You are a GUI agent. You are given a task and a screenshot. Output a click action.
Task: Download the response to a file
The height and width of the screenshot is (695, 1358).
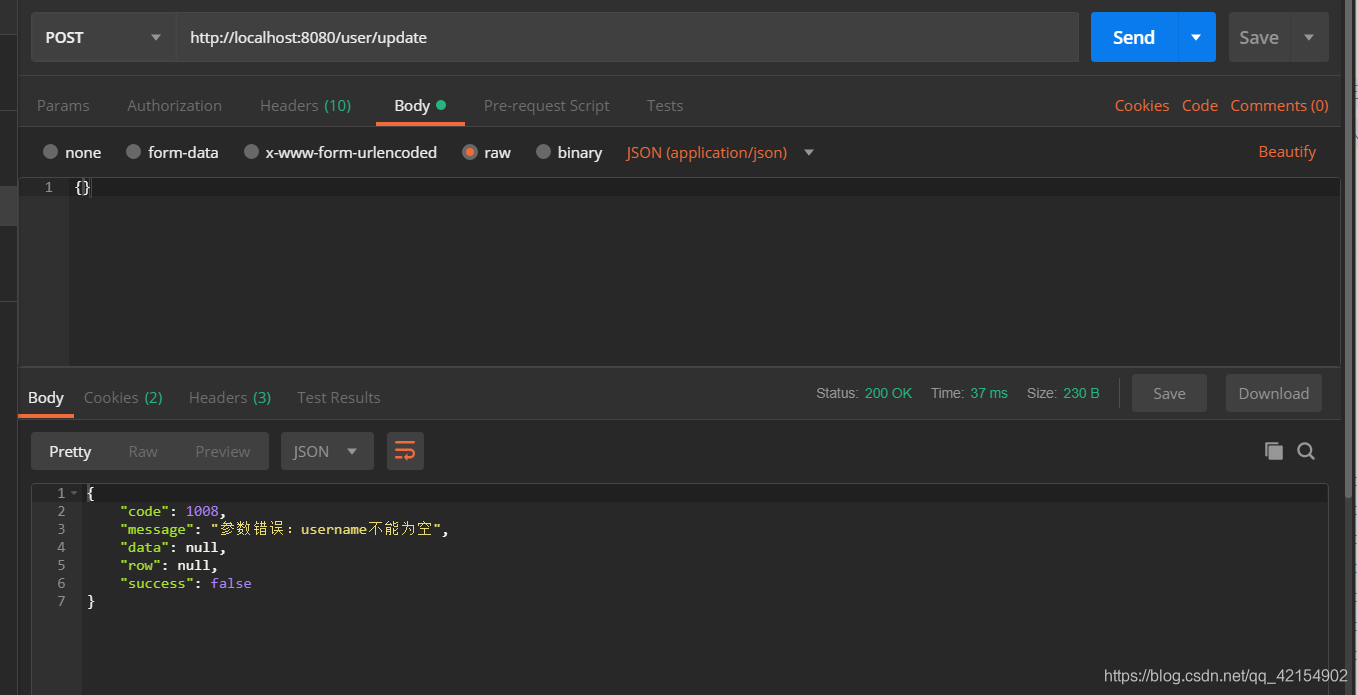[x=1273, y=393]
